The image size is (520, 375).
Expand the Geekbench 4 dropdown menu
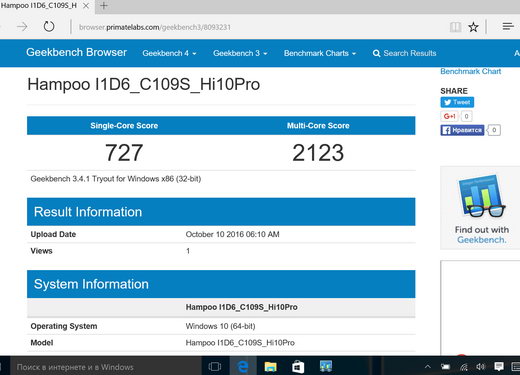[169, 53]
